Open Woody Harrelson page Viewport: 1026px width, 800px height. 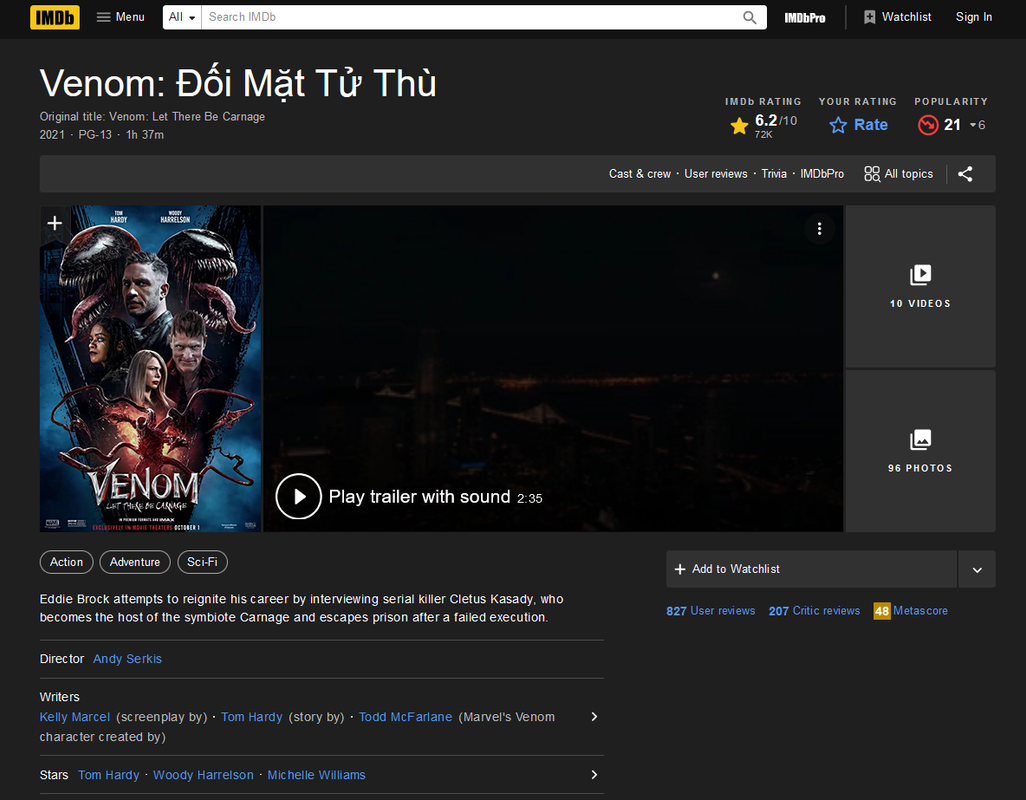(x=203, y=775)
